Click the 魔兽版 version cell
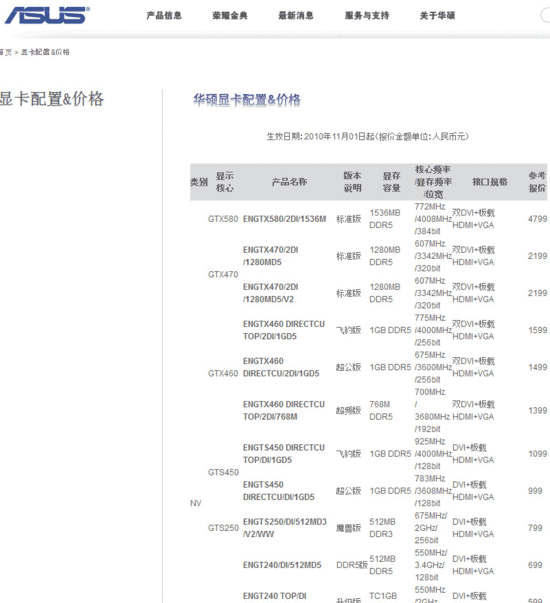Viewport: 550px width, 603px height. point(348,528)
